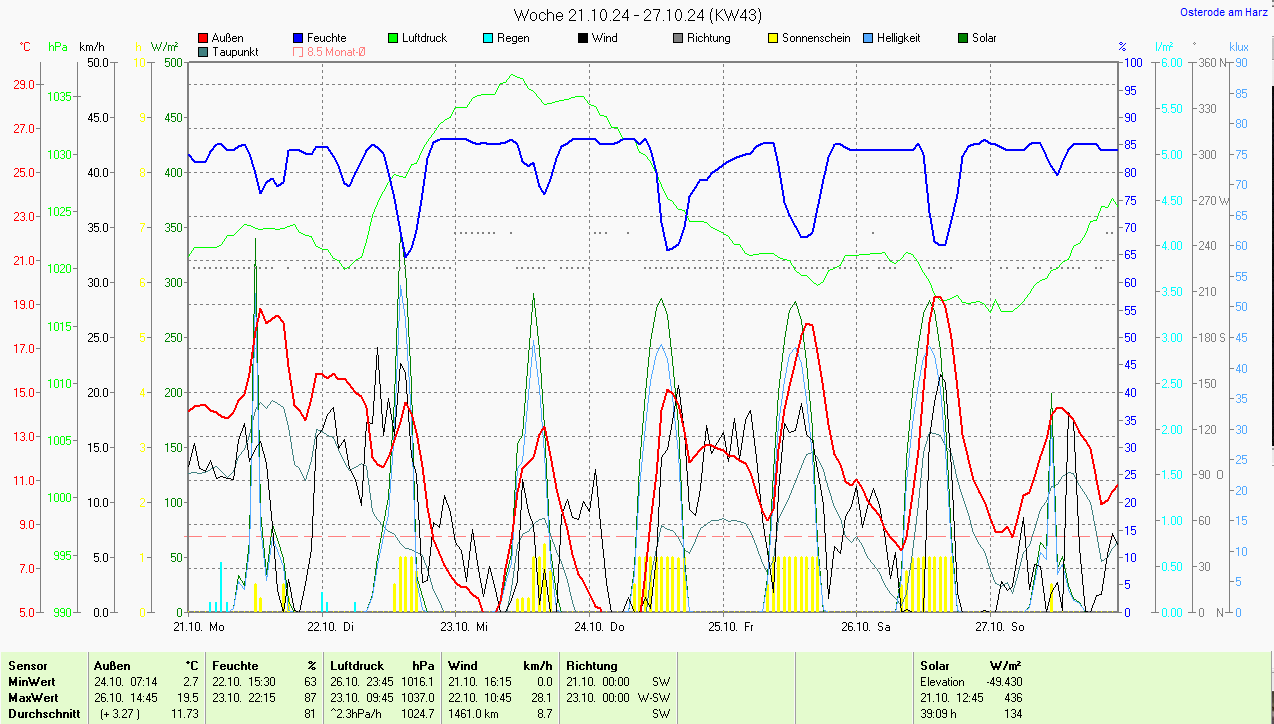Click the Helligkeit legend swatch
Viewport: 1274px width, 724px height.
point(868,38)
